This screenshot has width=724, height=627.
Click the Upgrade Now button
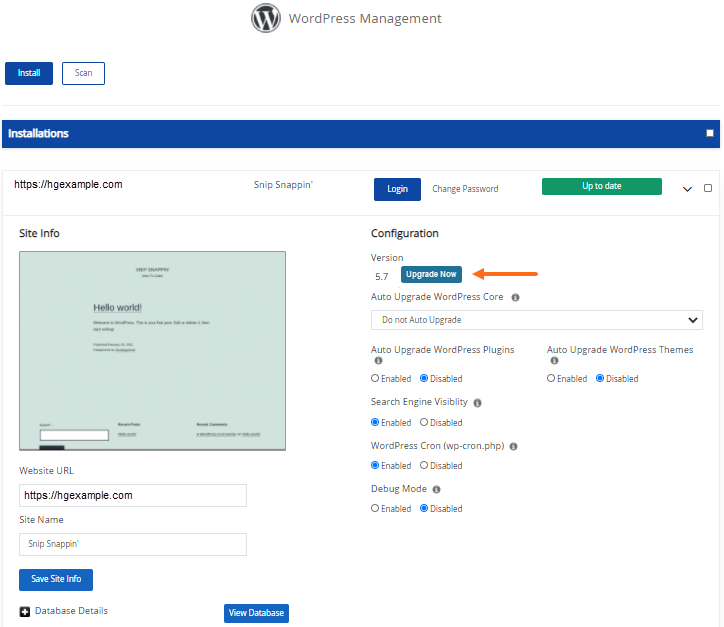click(431, 274)
